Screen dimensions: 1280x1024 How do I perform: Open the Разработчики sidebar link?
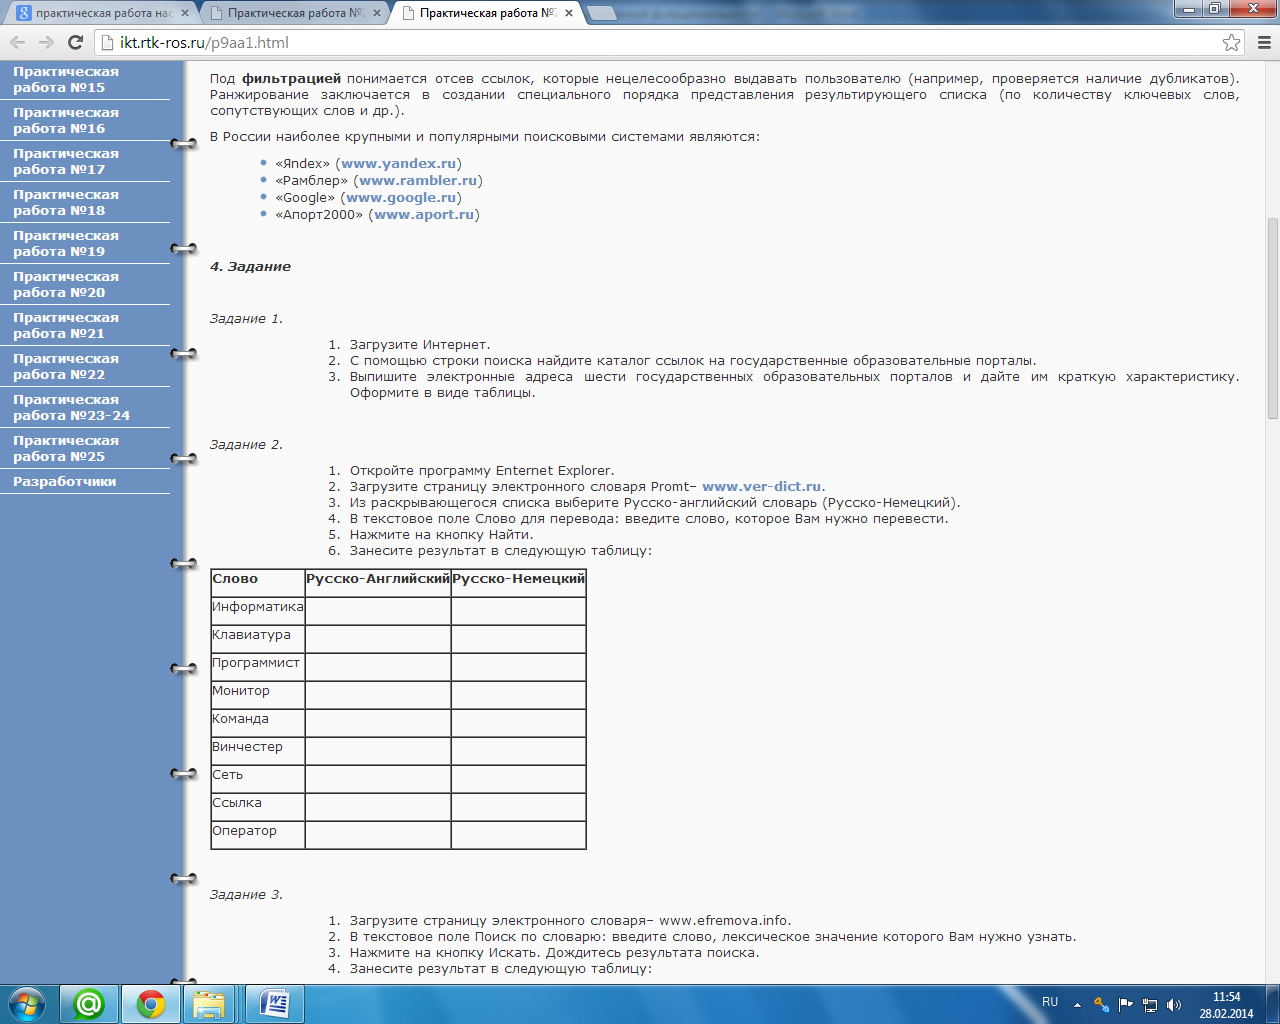point(65,482)
